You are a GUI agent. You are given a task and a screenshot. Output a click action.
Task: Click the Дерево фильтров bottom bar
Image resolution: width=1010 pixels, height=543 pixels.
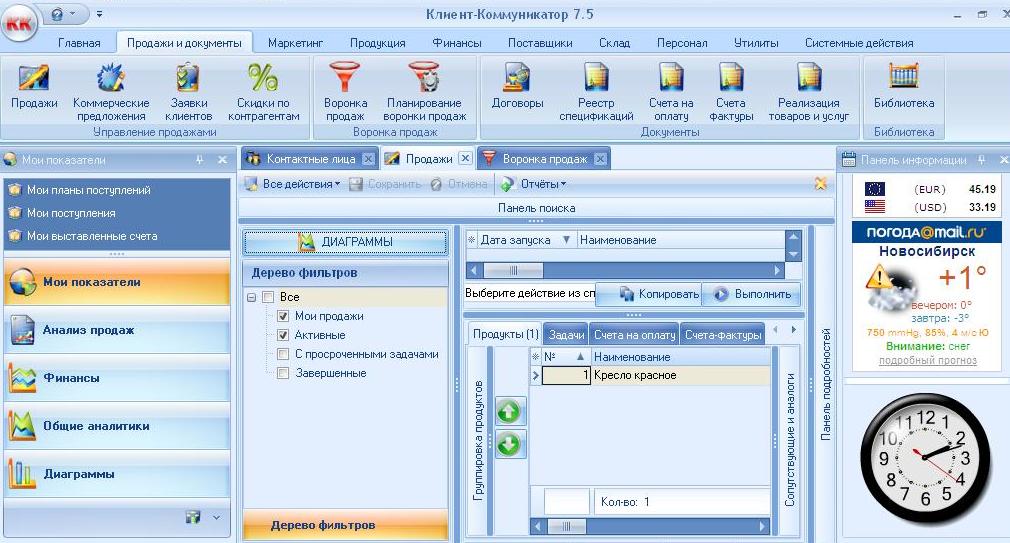345,525
